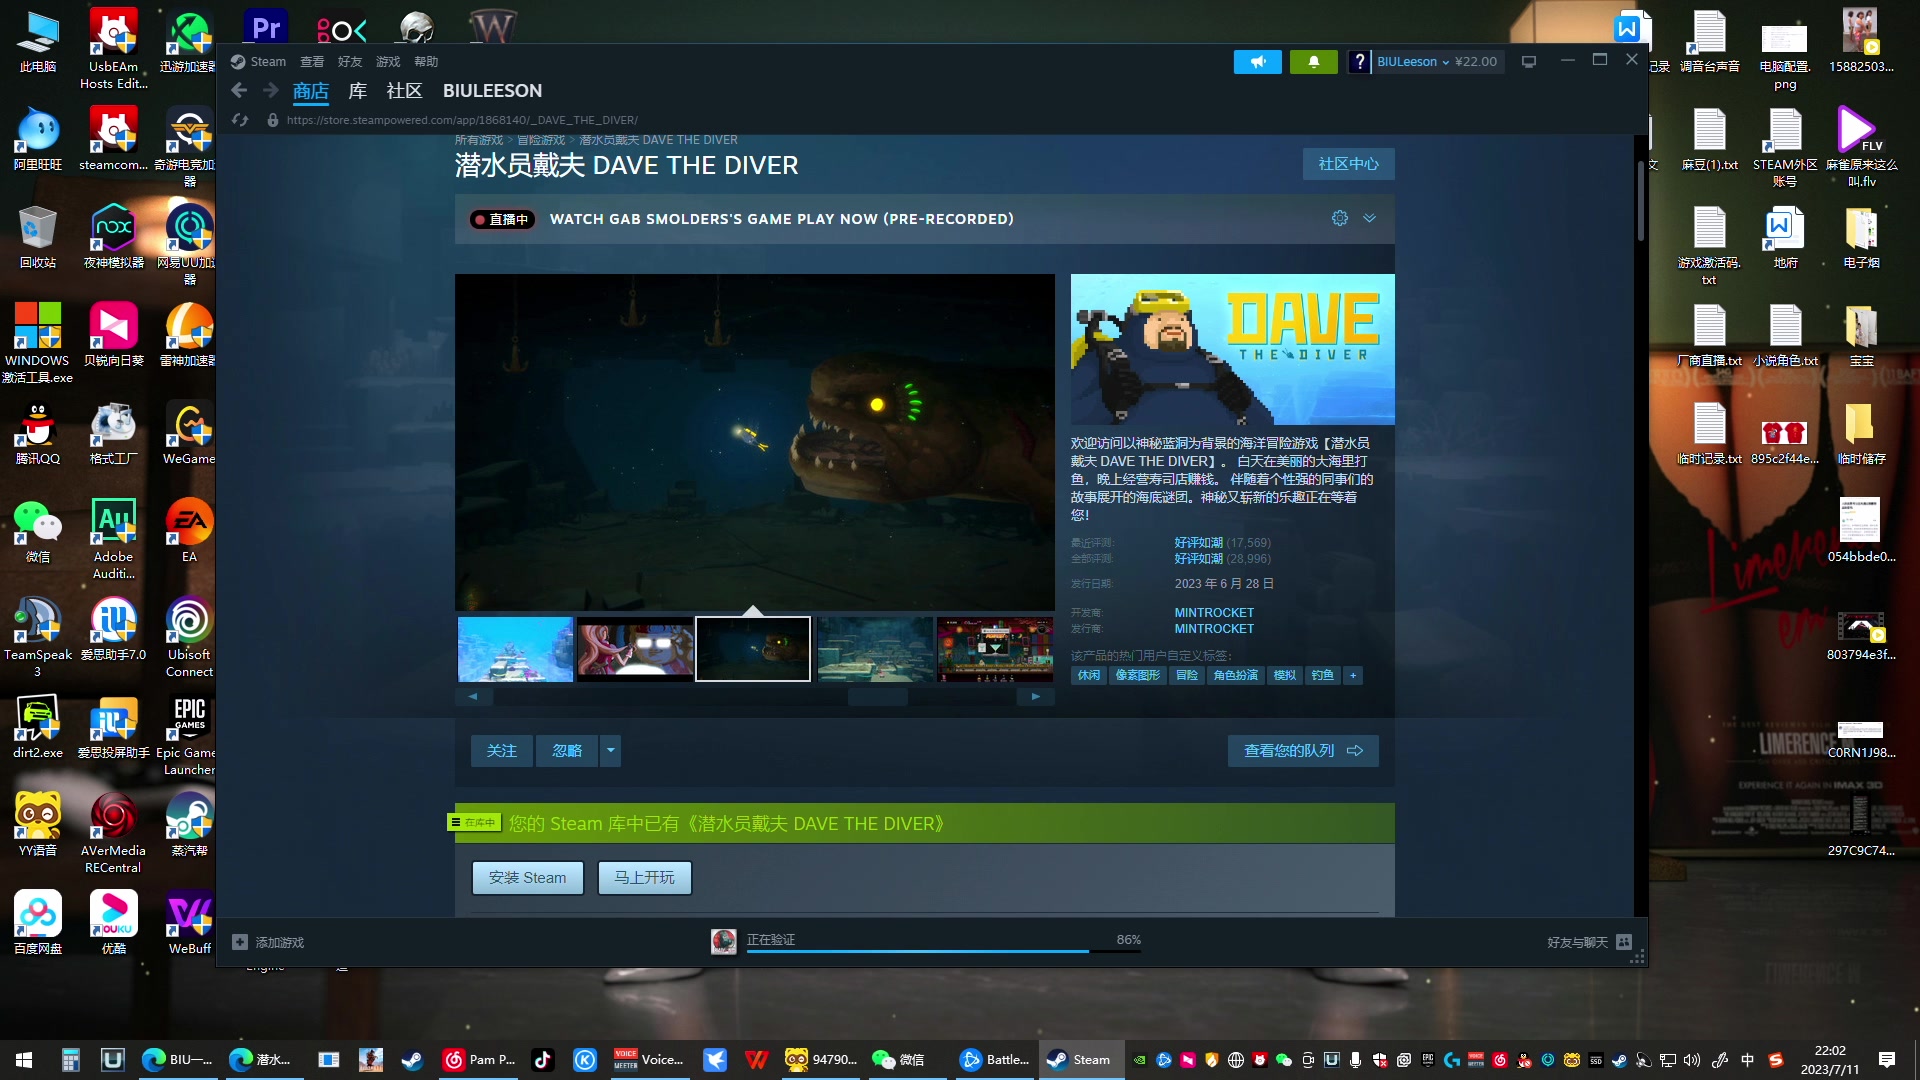
Task: Collapse the live broadcast banner
Action: (x=1370, y=218)
